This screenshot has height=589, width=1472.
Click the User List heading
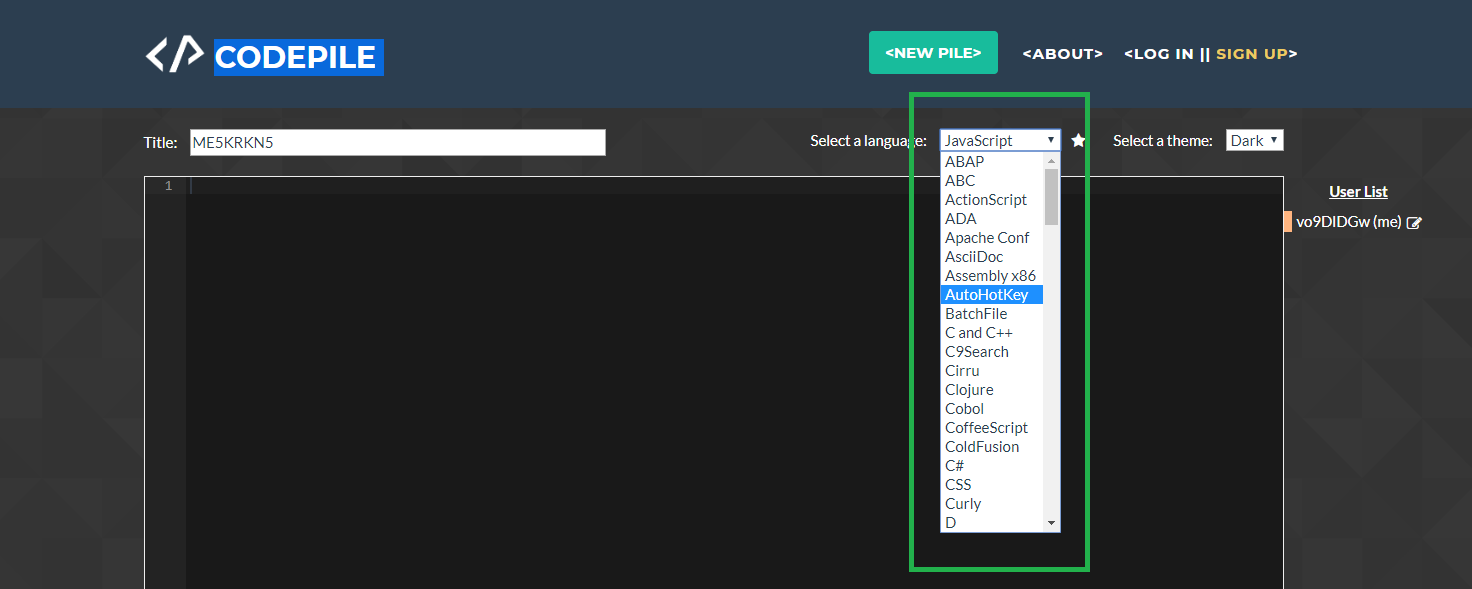click(x=1358, y=192)
